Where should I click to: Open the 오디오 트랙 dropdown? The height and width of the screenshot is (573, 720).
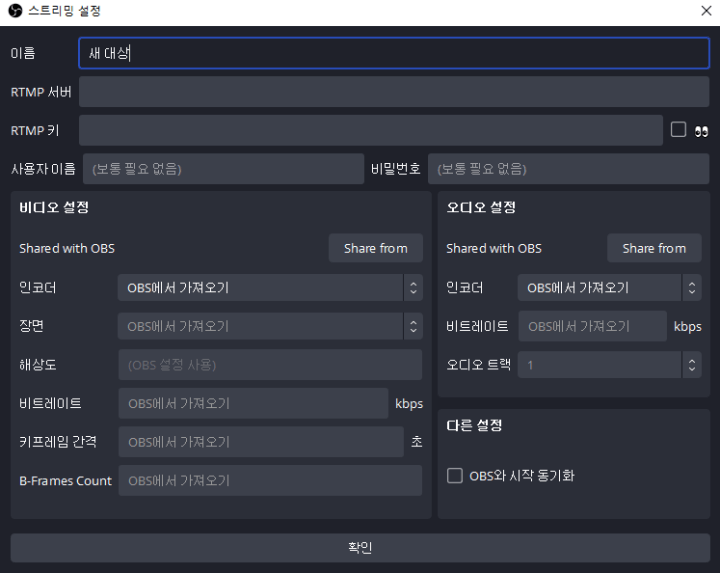[609, 365]
